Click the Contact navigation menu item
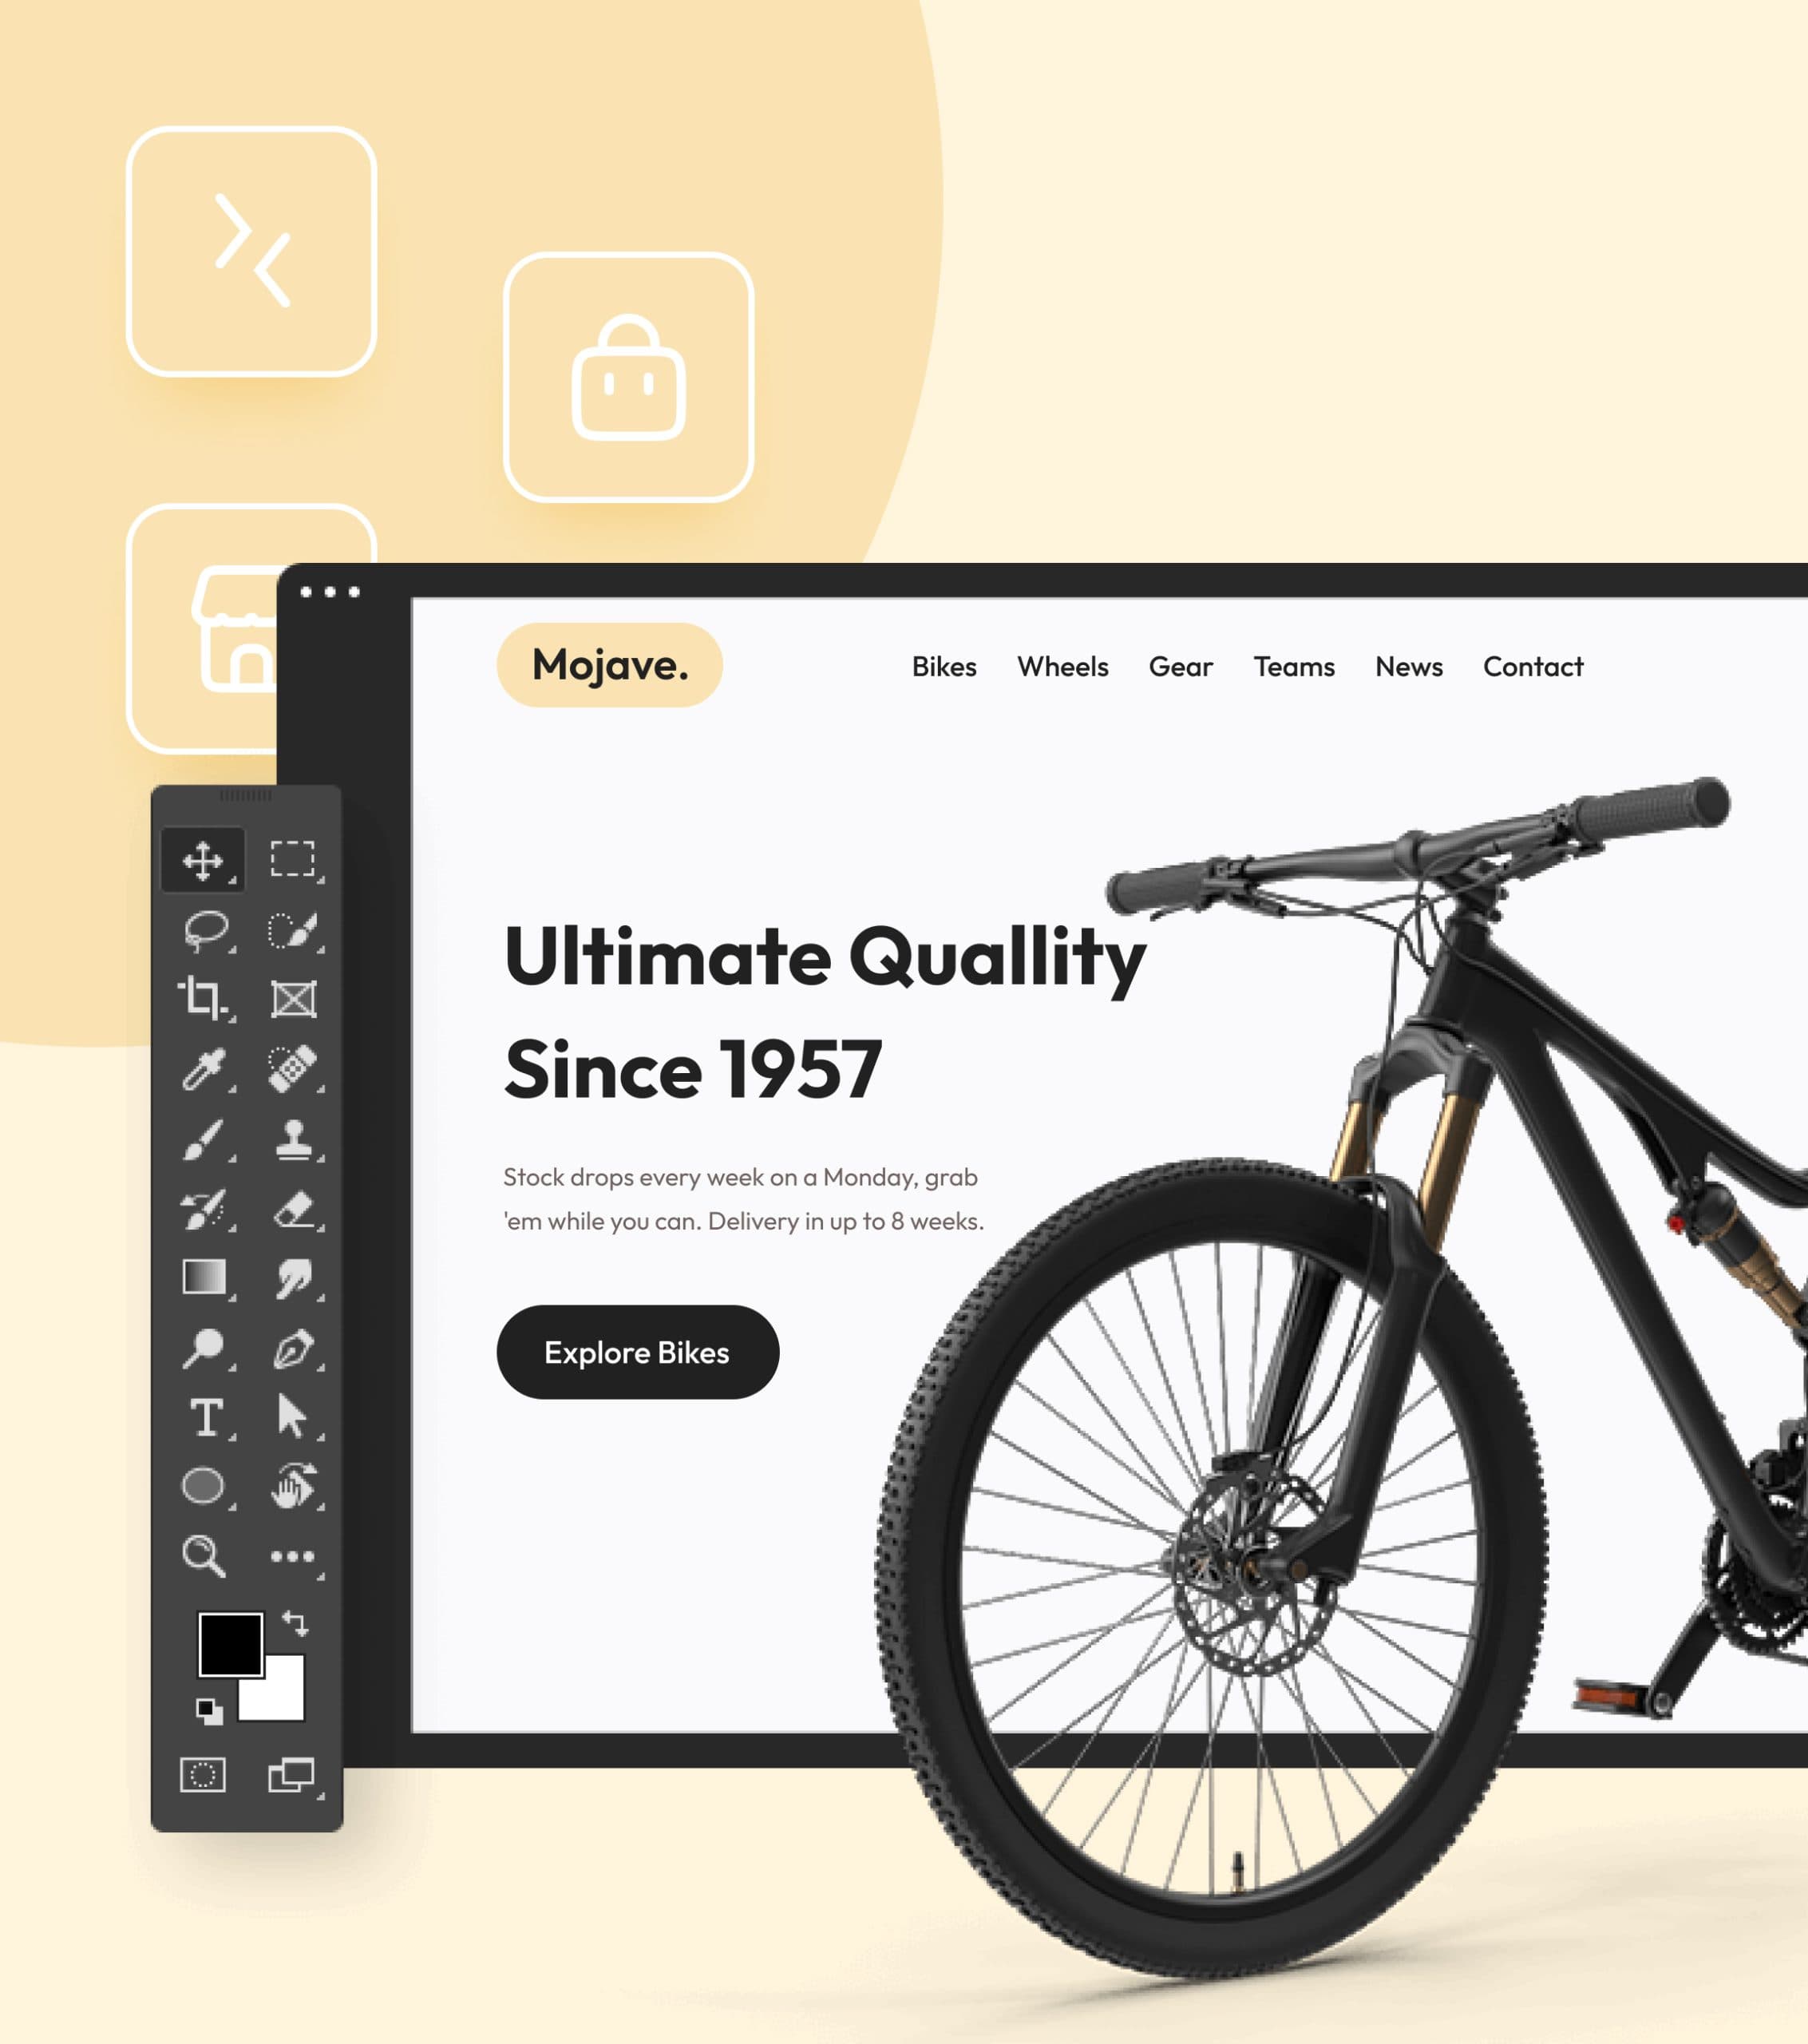Image resolution: width=1808 pixels, height=2044 pixels. (1534, 665)
